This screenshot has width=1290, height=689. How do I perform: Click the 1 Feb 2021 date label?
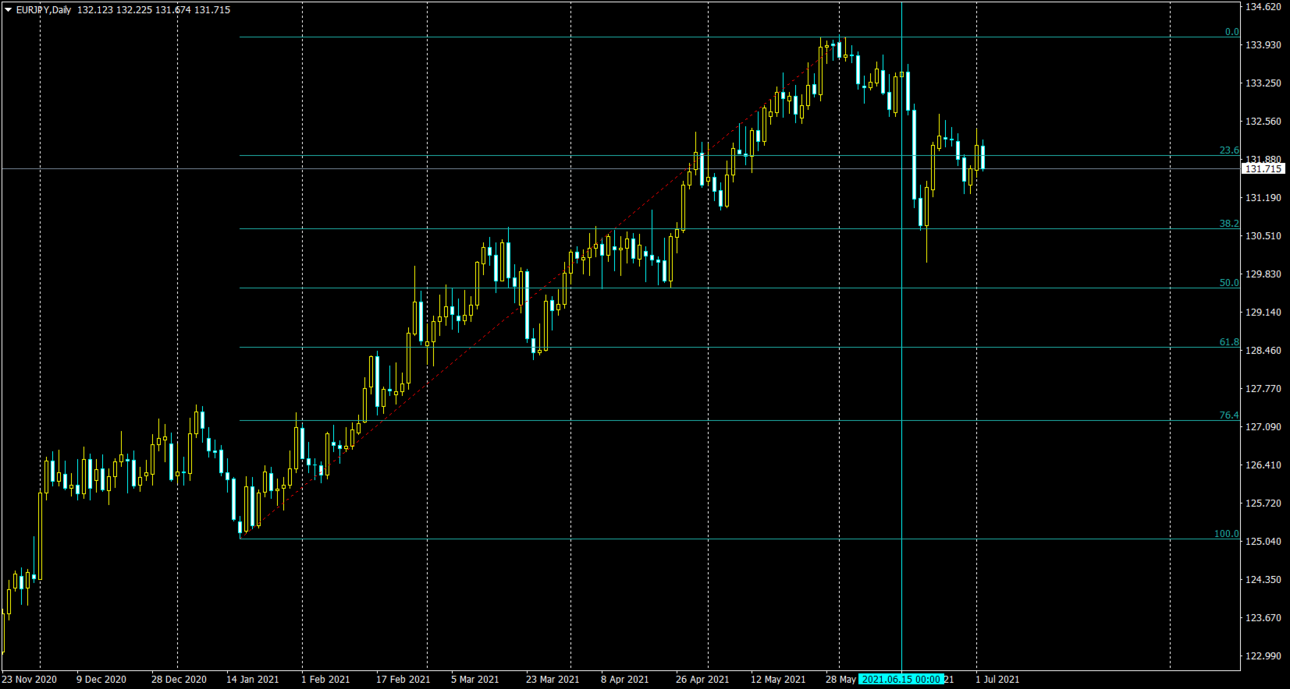pos(326,679)
